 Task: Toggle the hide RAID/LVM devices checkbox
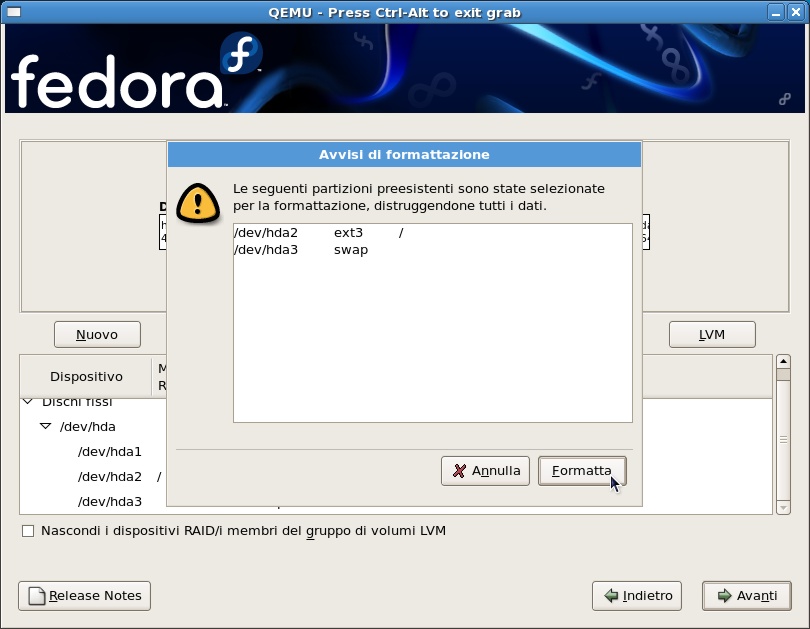pyautogui.click(x=28, y=531)
